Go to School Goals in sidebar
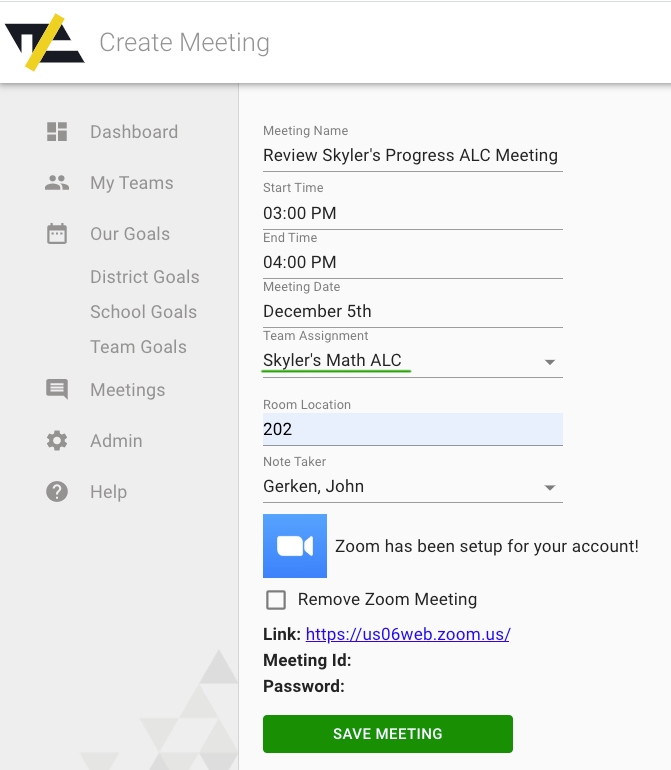Viewport: 671px width, 770px height. click(143, 312)
